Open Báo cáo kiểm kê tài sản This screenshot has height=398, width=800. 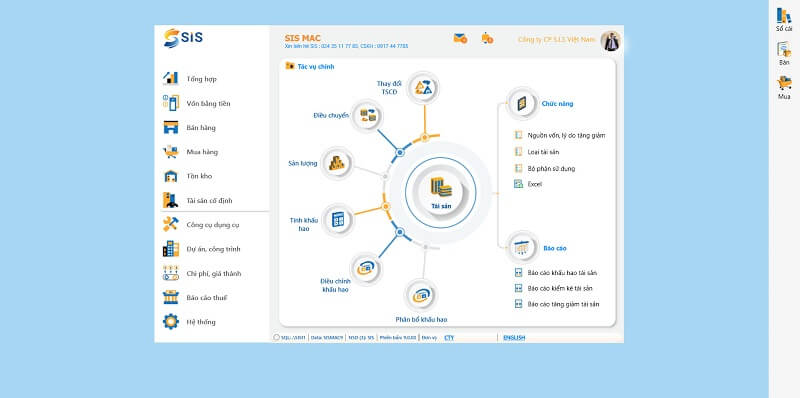[x=554, y=288]
